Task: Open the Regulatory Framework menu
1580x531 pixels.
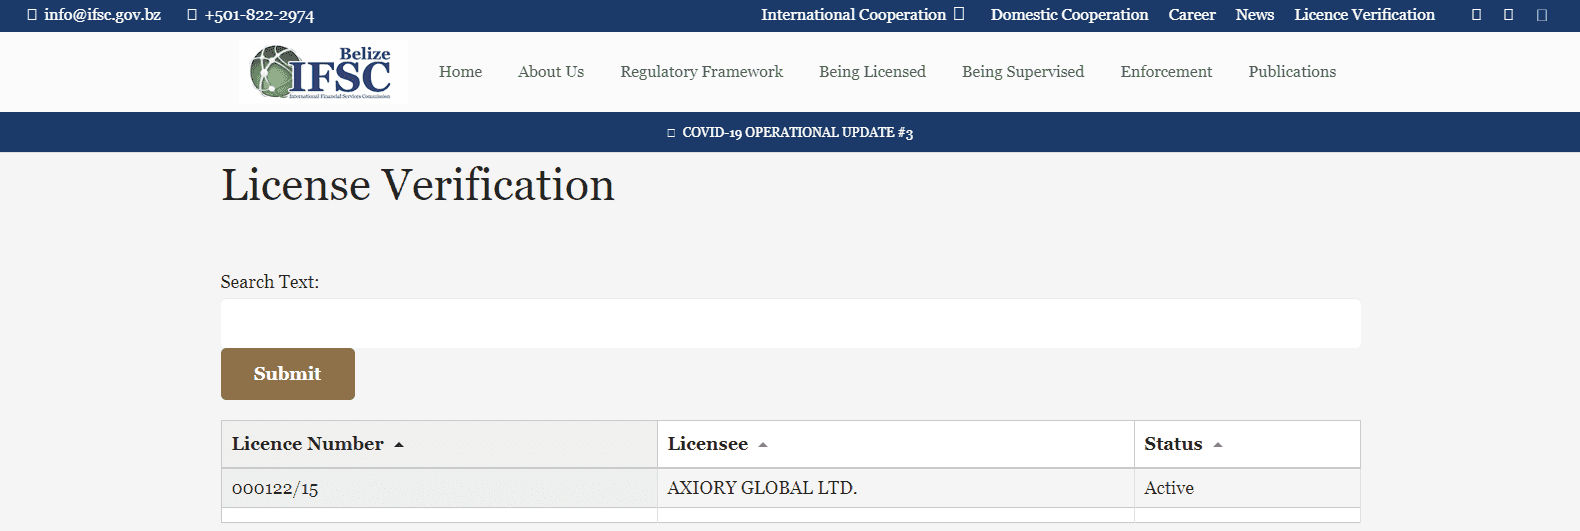Action: (702, 72)
